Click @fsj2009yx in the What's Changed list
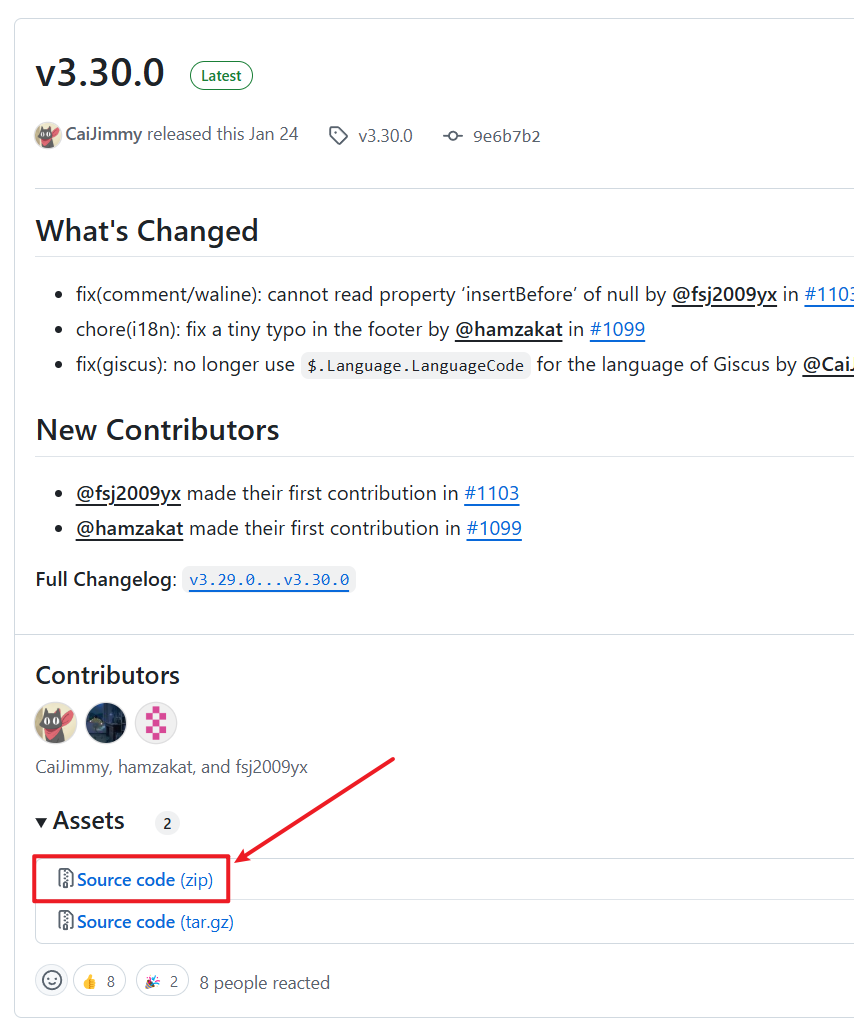Image resolution: width=854 pixels, height=1030 pixels. [724, 295]
